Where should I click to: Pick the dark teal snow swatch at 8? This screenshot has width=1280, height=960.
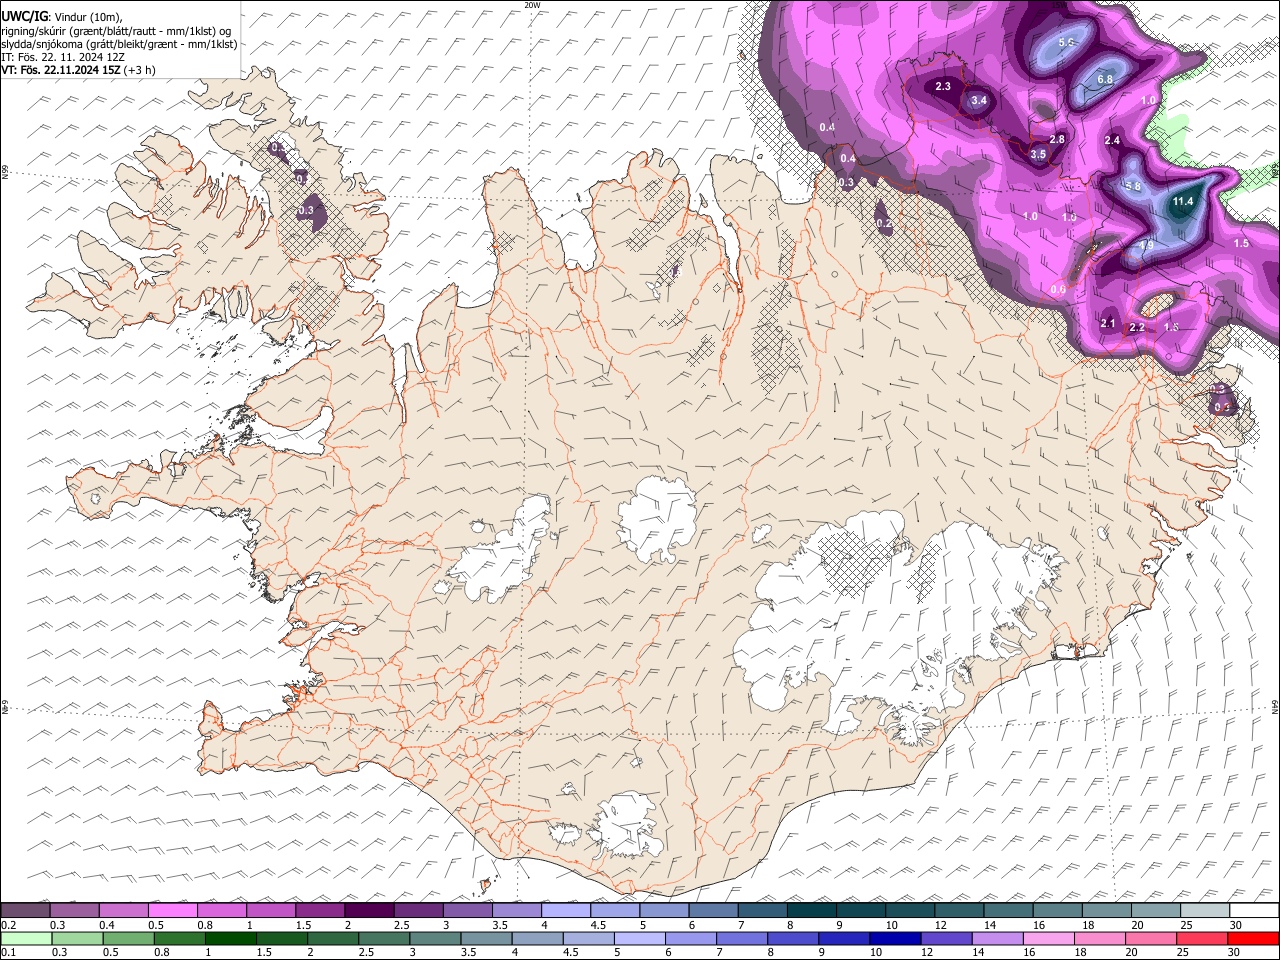[x=812, y=911]
